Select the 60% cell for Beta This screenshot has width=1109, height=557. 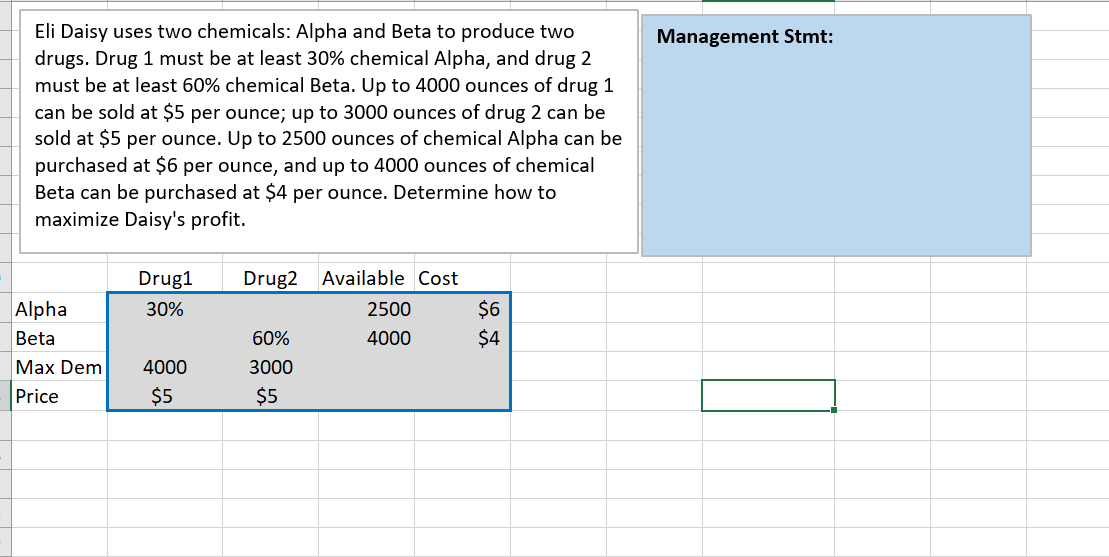270,338
